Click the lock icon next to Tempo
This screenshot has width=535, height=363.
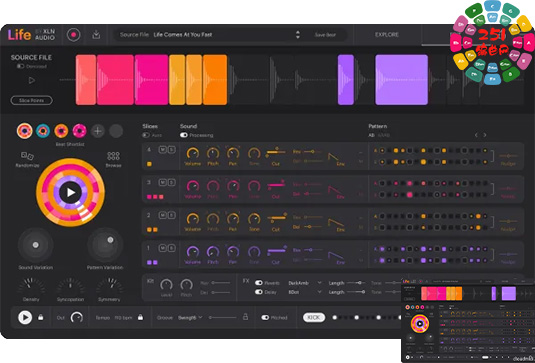tap(140, 317)
